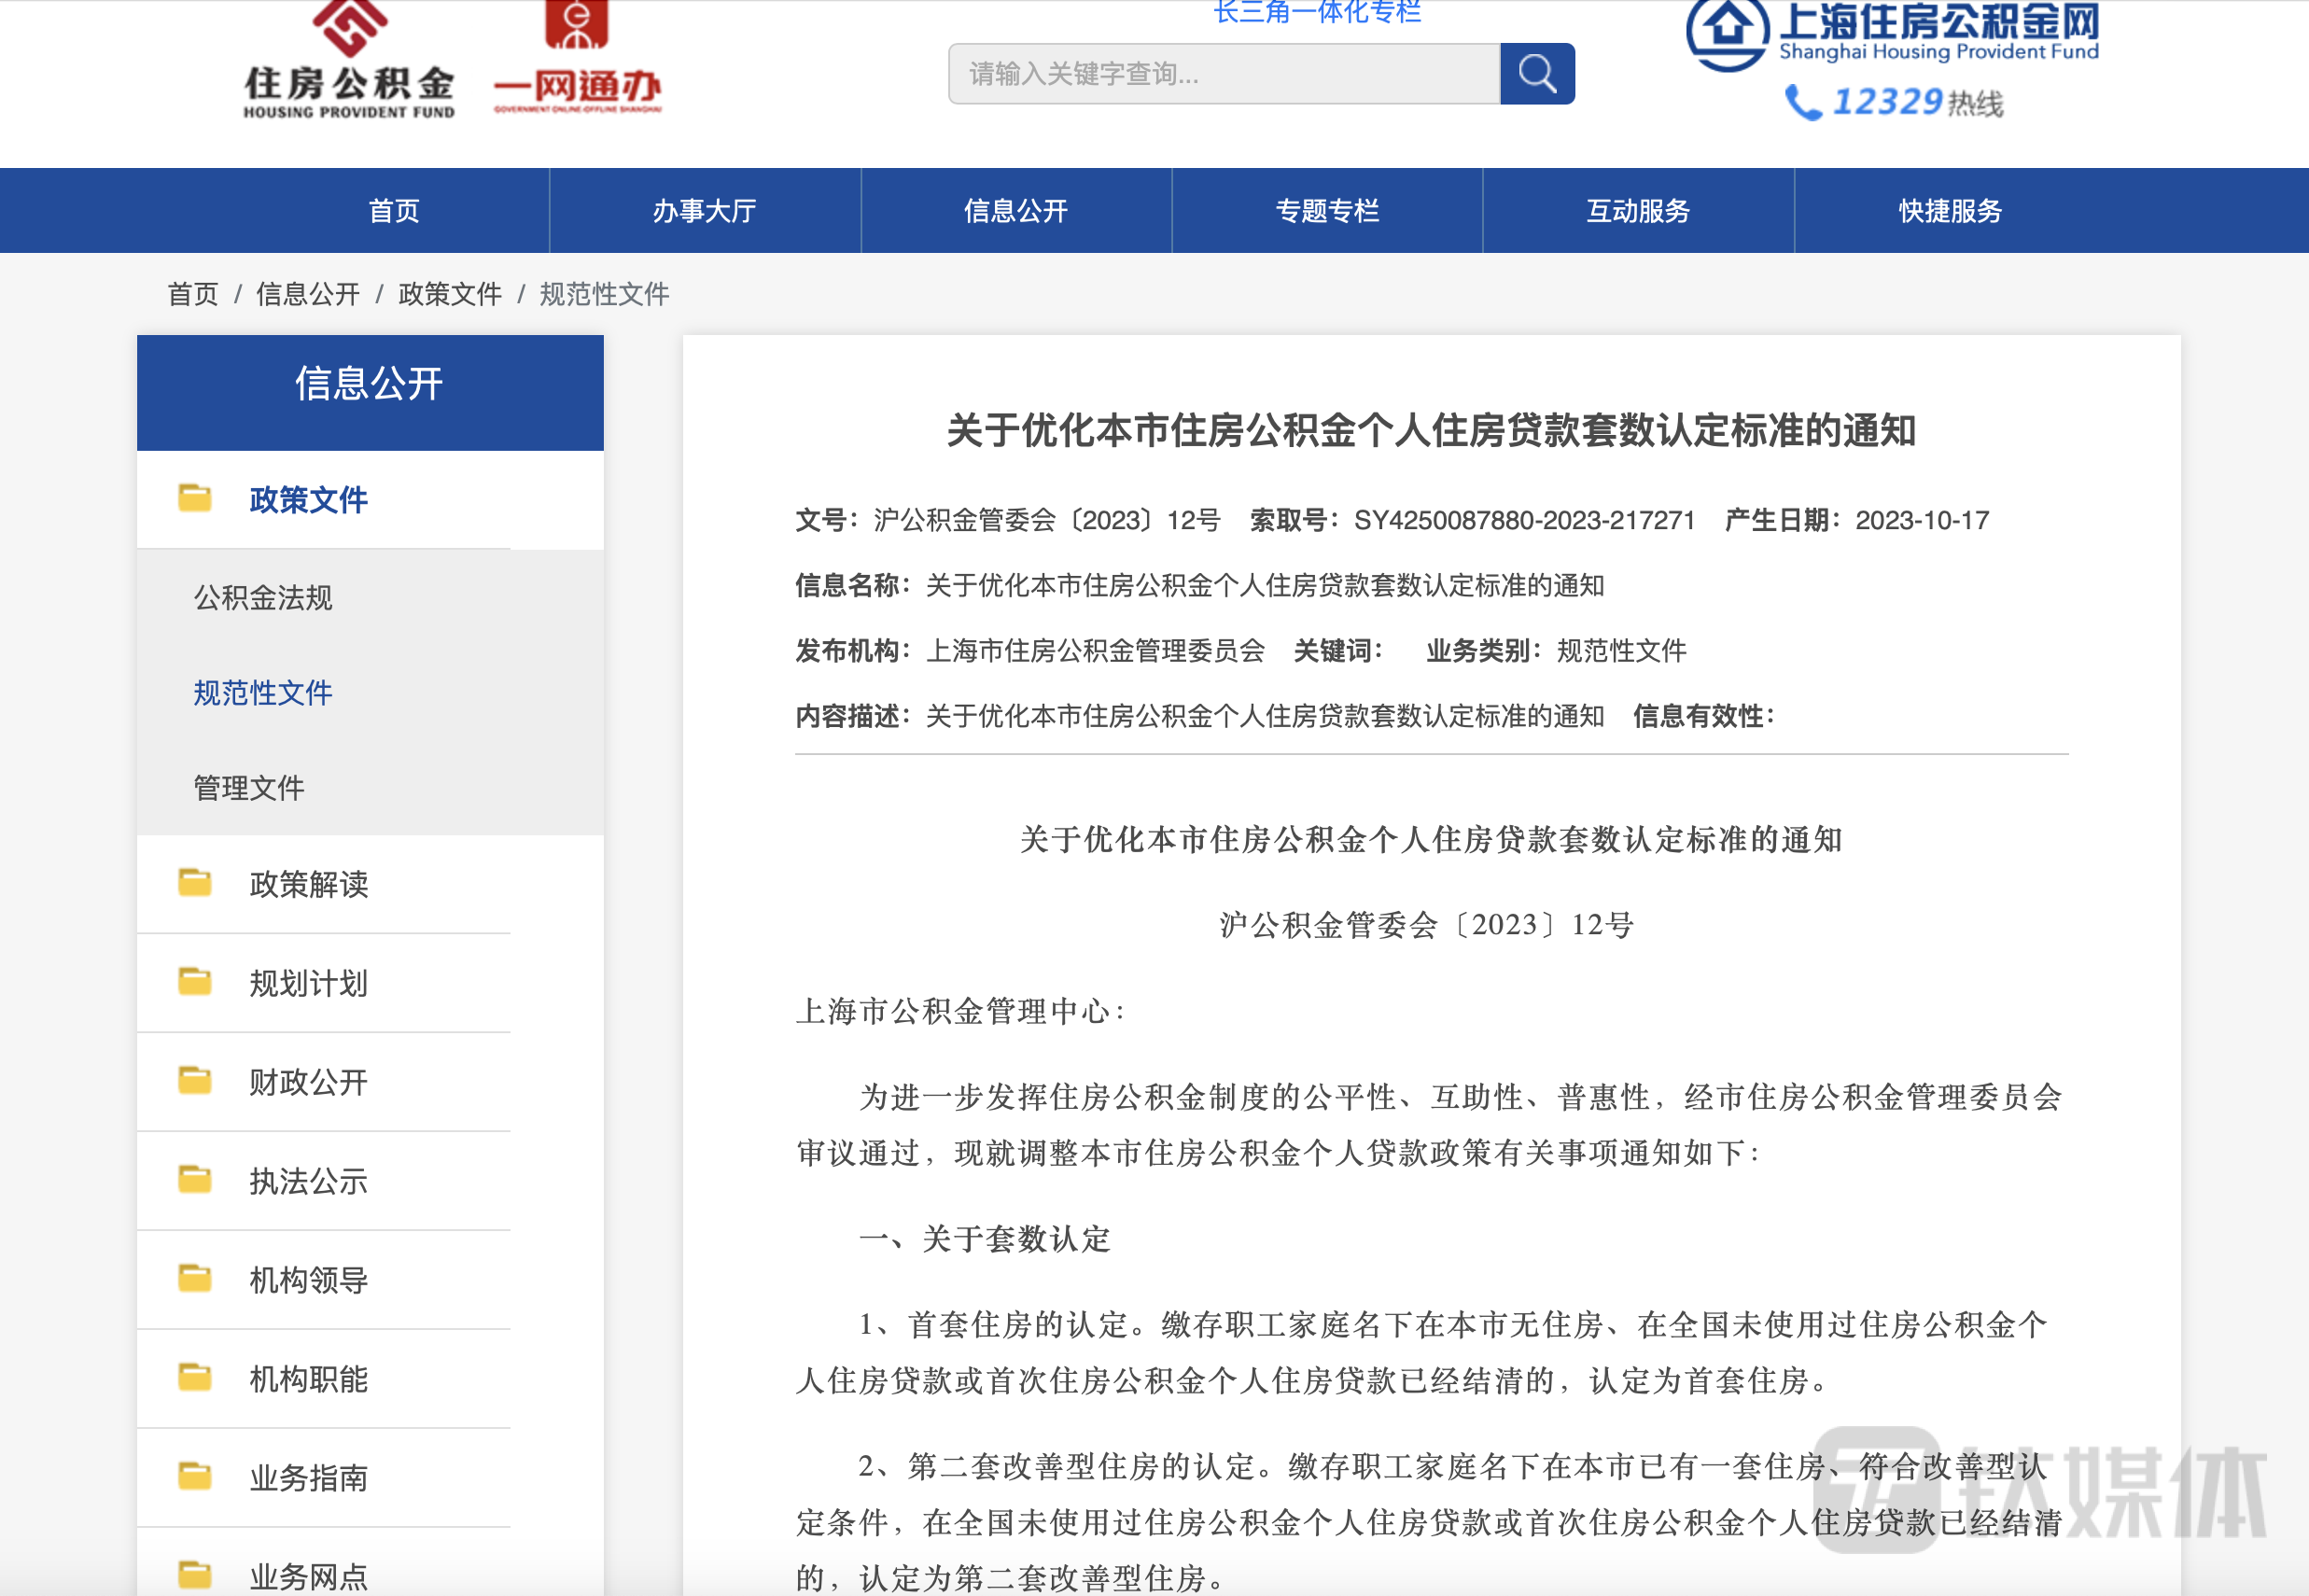Expand the 机构领导 sidebar section
This screenshot has height=1596, width=2309.
(308, 1279)
